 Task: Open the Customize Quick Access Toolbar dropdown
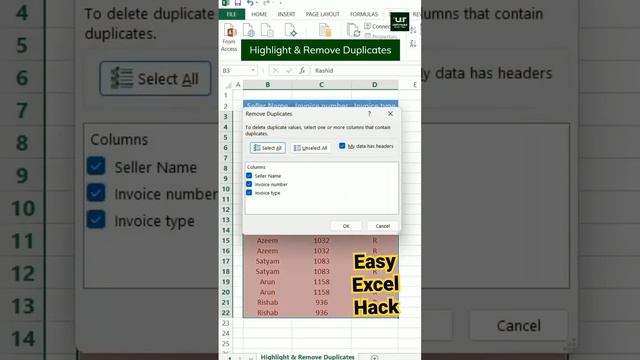(x=280, y=3)
